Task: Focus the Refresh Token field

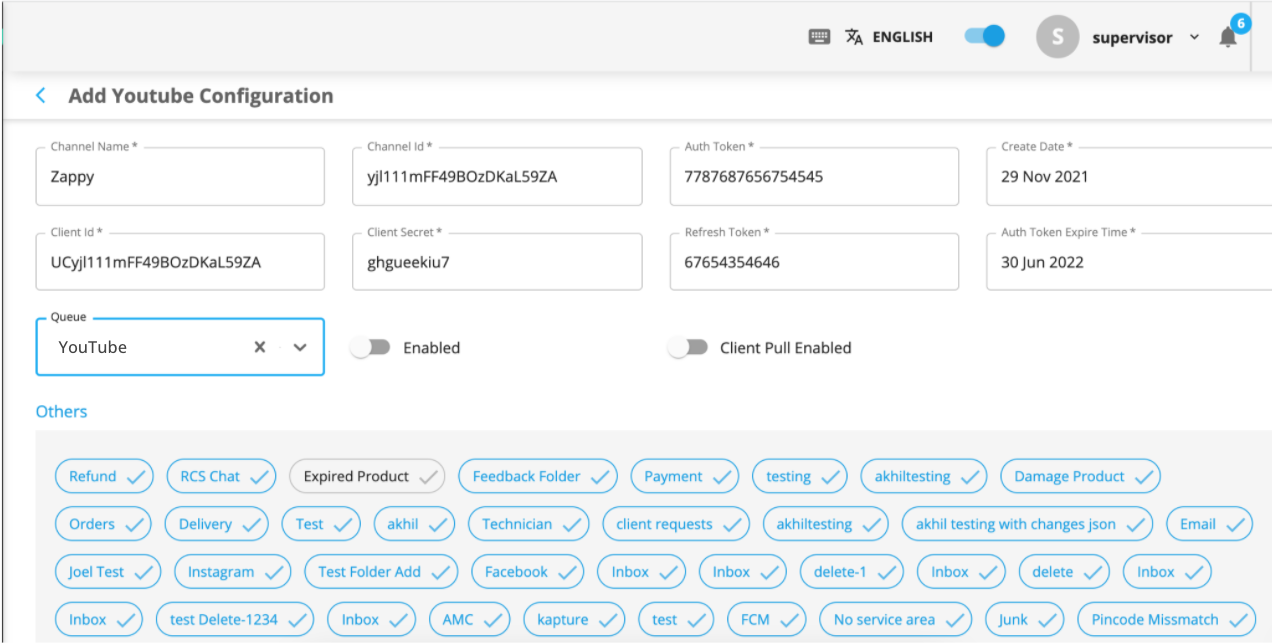Action: [814, 262]
